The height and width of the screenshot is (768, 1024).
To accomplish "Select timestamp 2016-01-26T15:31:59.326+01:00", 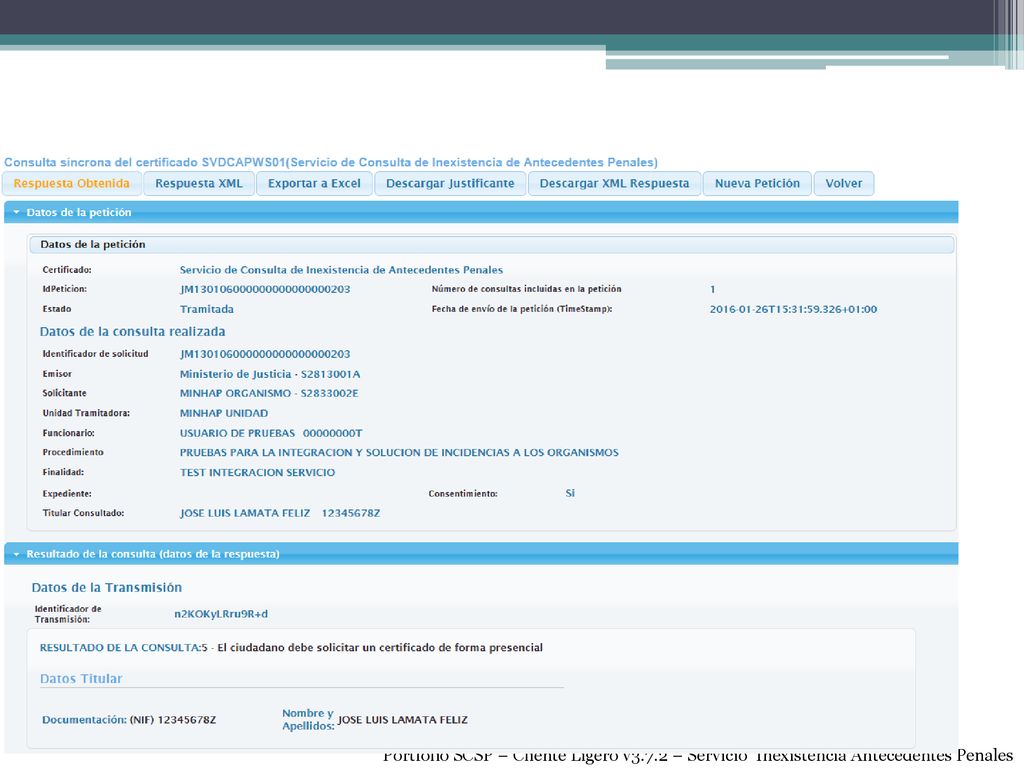I will tap(793, 309).
